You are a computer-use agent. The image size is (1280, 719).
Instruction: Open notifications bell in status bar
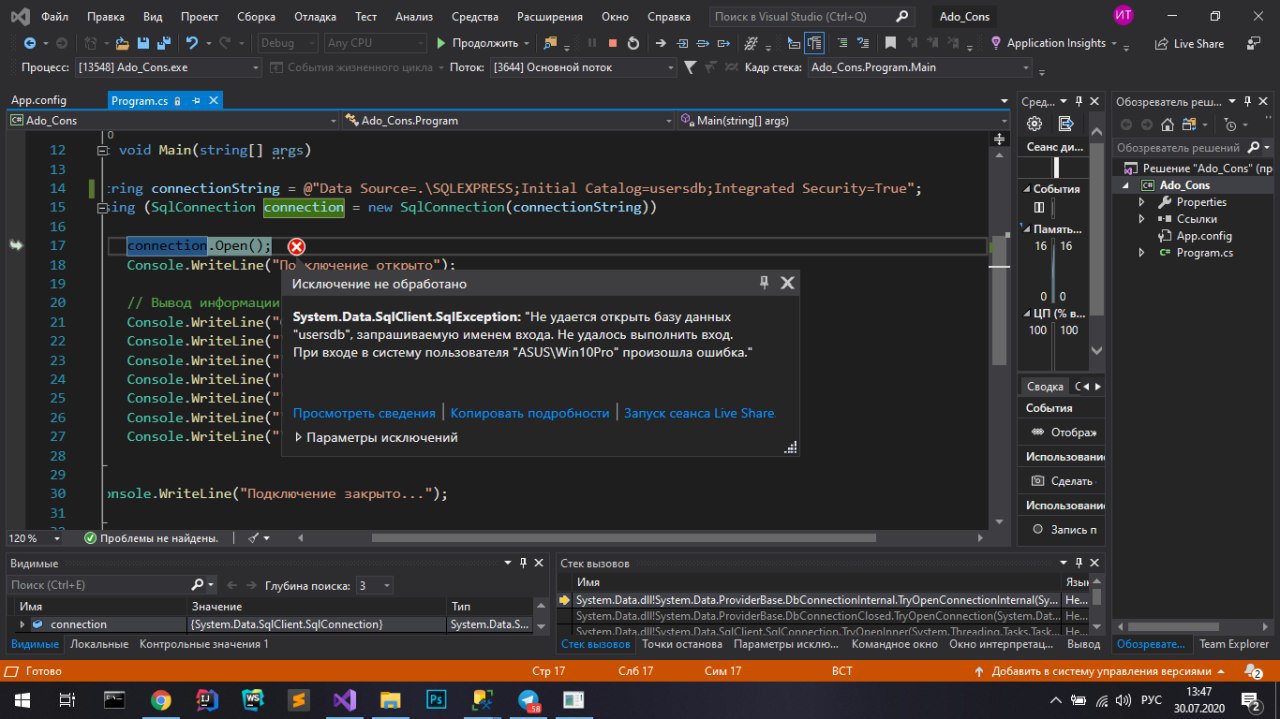pos(1252,671)
